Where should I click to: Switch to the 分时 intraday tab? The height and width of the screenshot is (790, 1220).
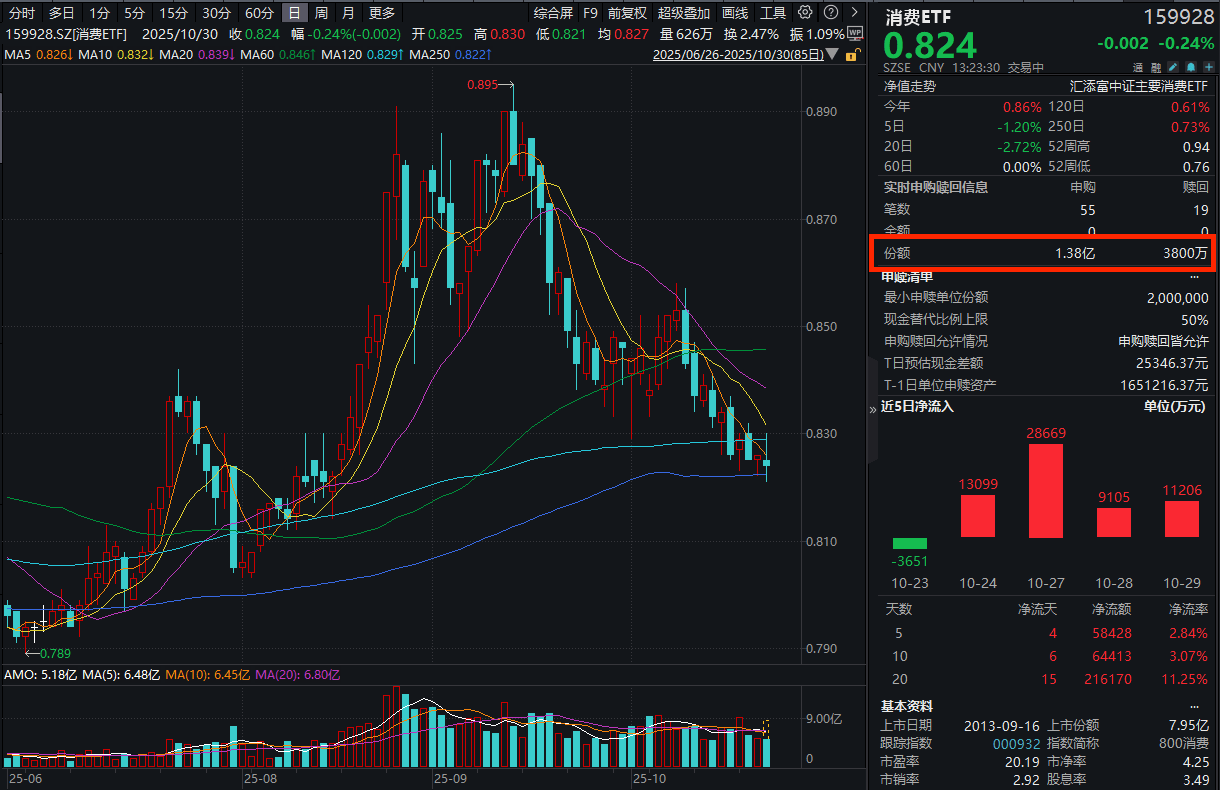(19, 13)
